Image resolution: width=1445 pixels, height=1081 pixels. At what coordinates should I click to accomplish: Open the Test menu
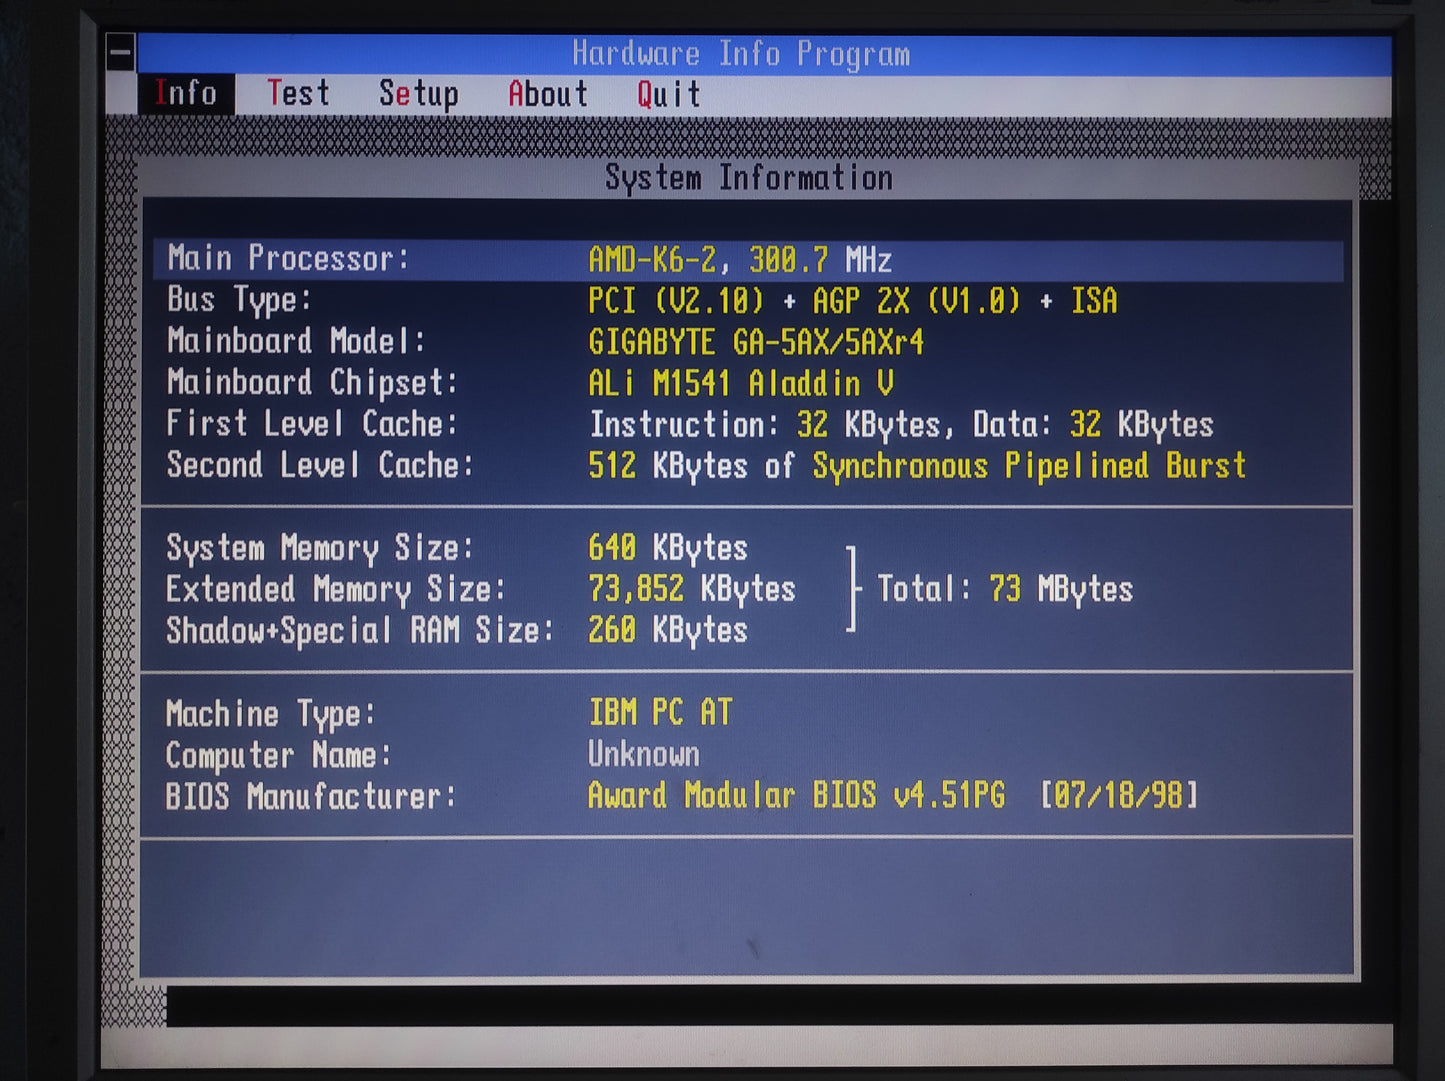pyautogui.click(x=298, y=94)
